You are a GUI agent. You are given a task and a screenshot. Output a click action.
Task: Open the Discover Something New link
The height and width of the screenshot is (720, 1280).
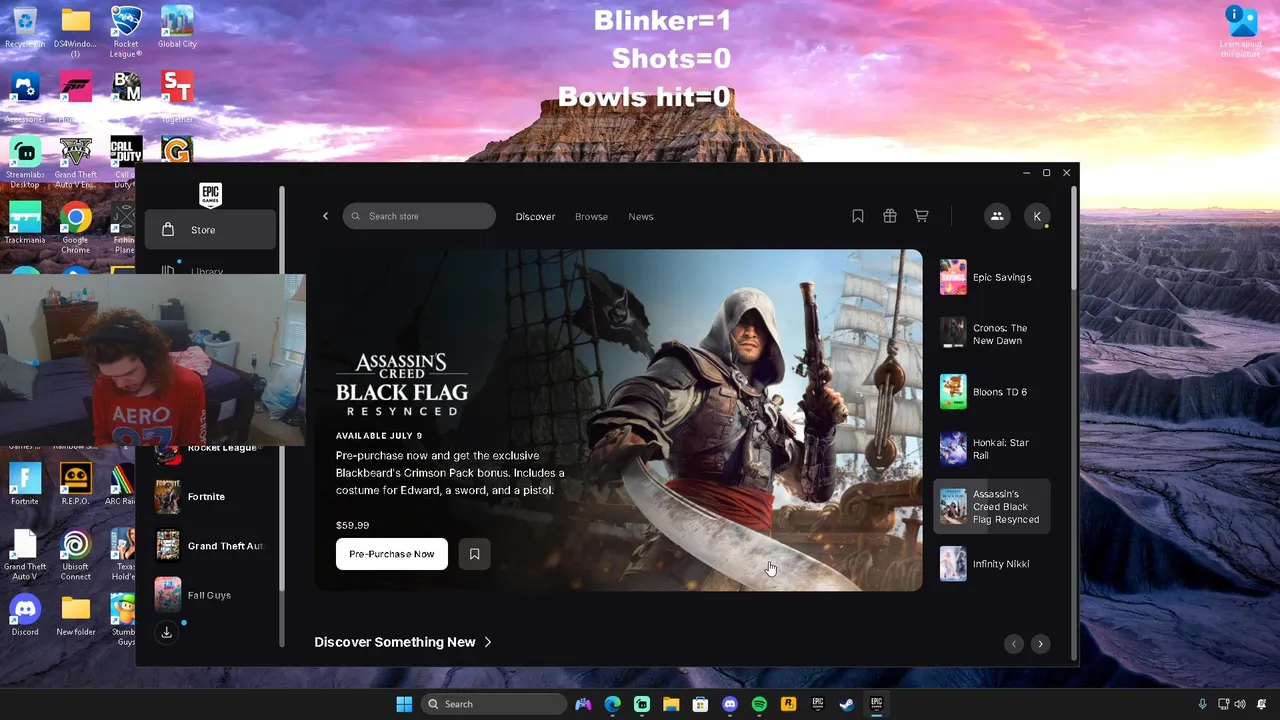coord(403,642)
